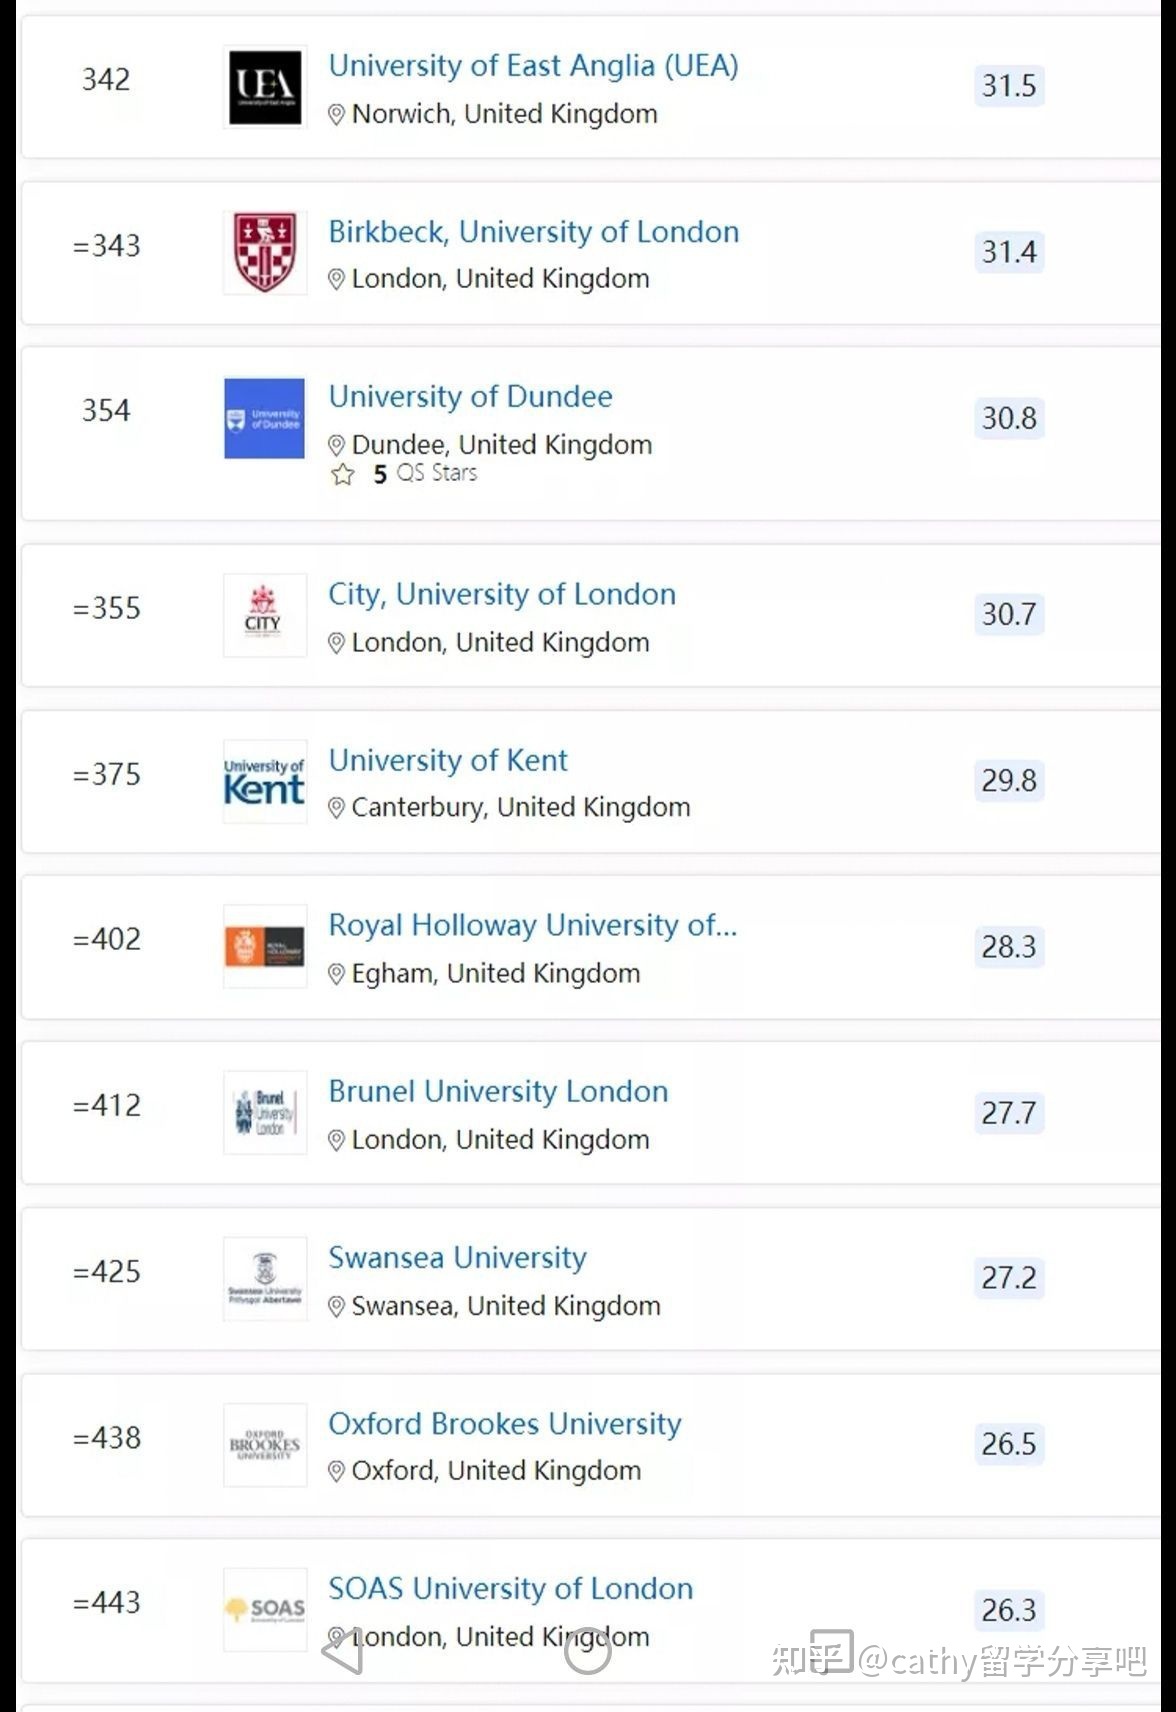Viewport: 1176px width, 1712px height.
Task: Click the Swansea University crest logo
Action: (265, 1278)
